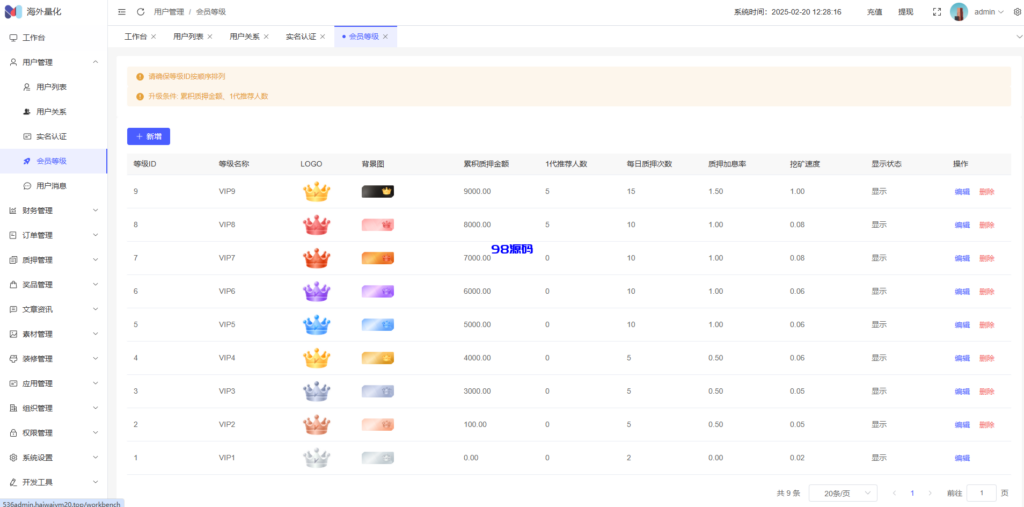Close the 用户列表 tab

[x=210, y=37]
